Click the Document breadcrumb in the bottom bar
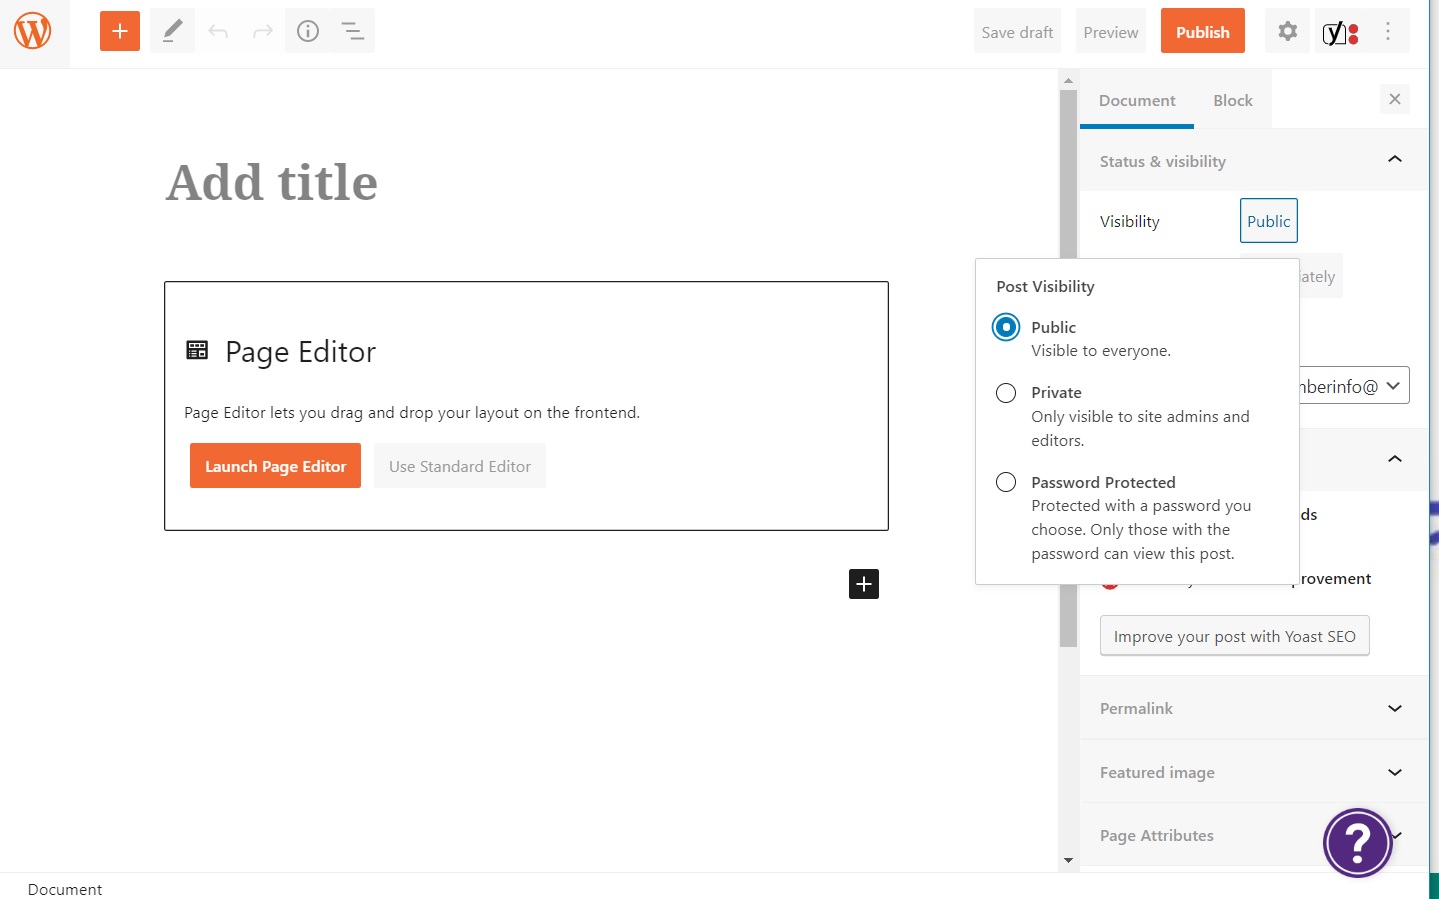Viewport: 1439px width, 899px height. point(65,889)
